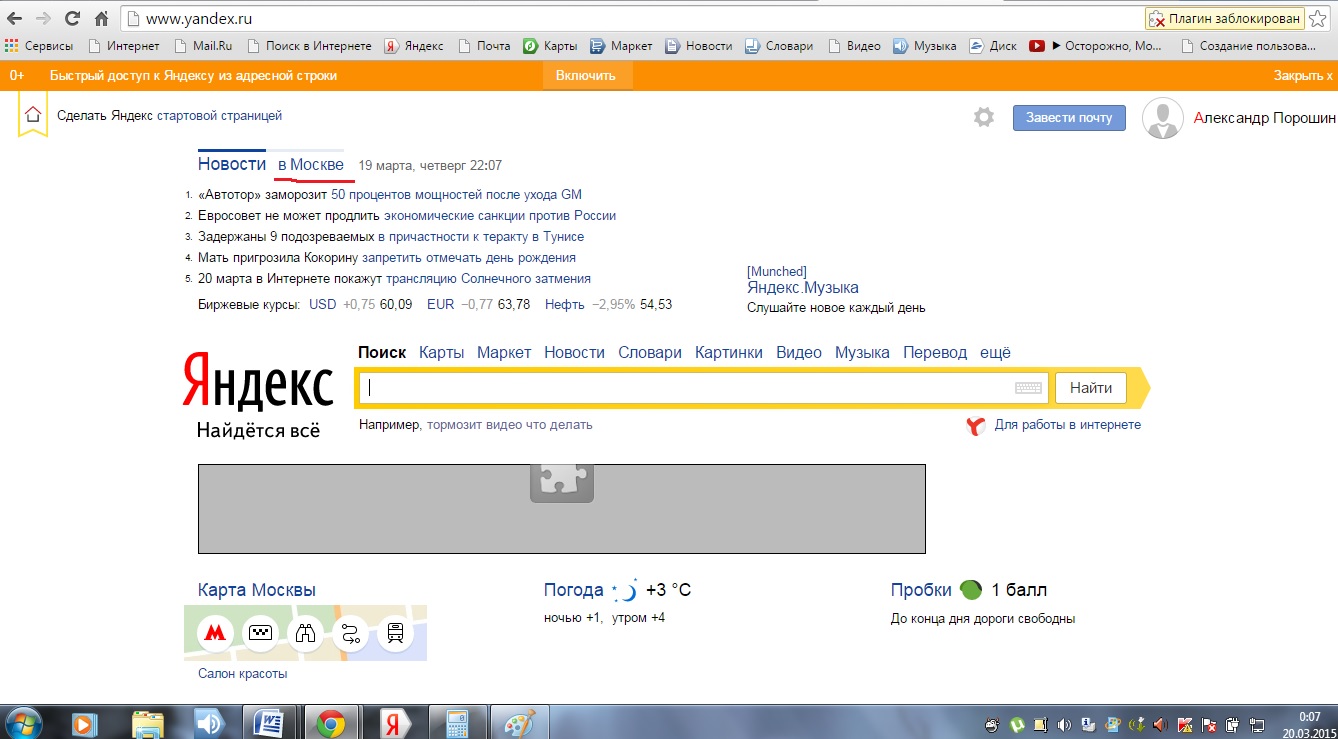Select Видео above the search box
1338x739 pixels.
799,352
